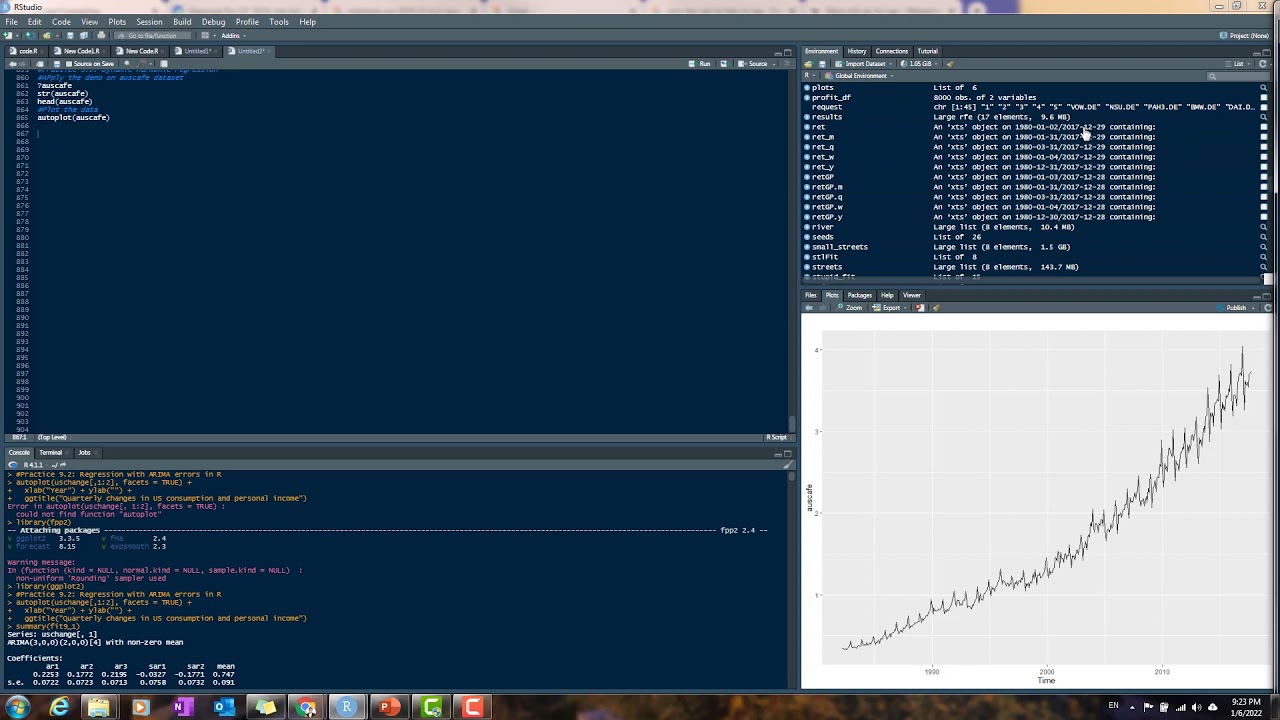The height and width of the screenshot is (720, 1280).
Task: Switch to the Packages tab
Action: (860, 295)
